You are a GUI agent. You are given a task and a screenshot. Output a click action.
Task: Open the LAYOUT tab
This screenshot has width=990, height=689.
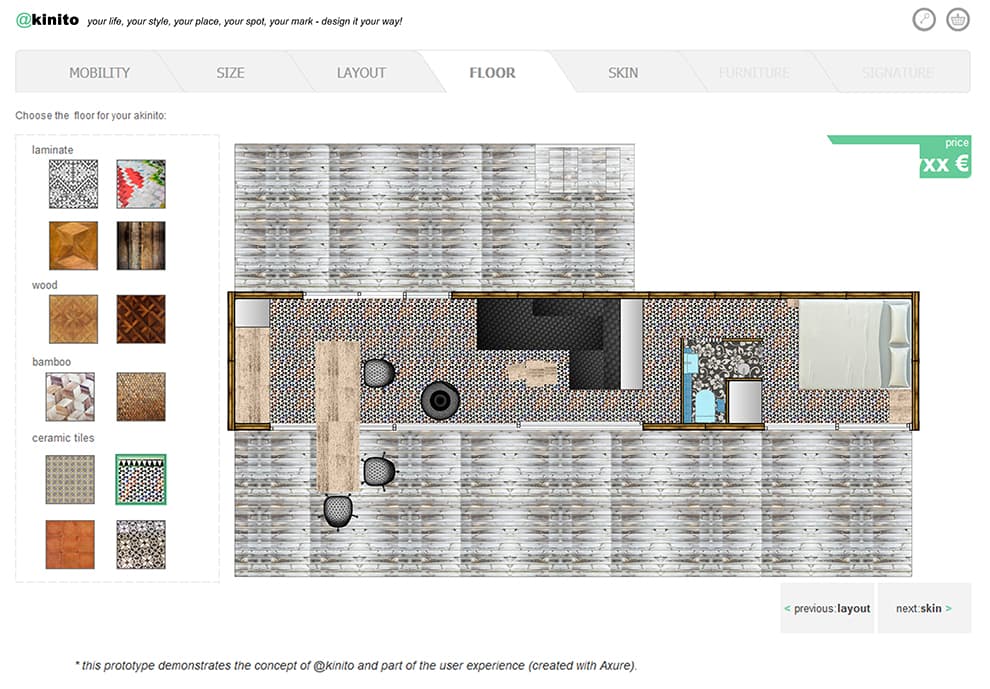(x=361, y=73)
